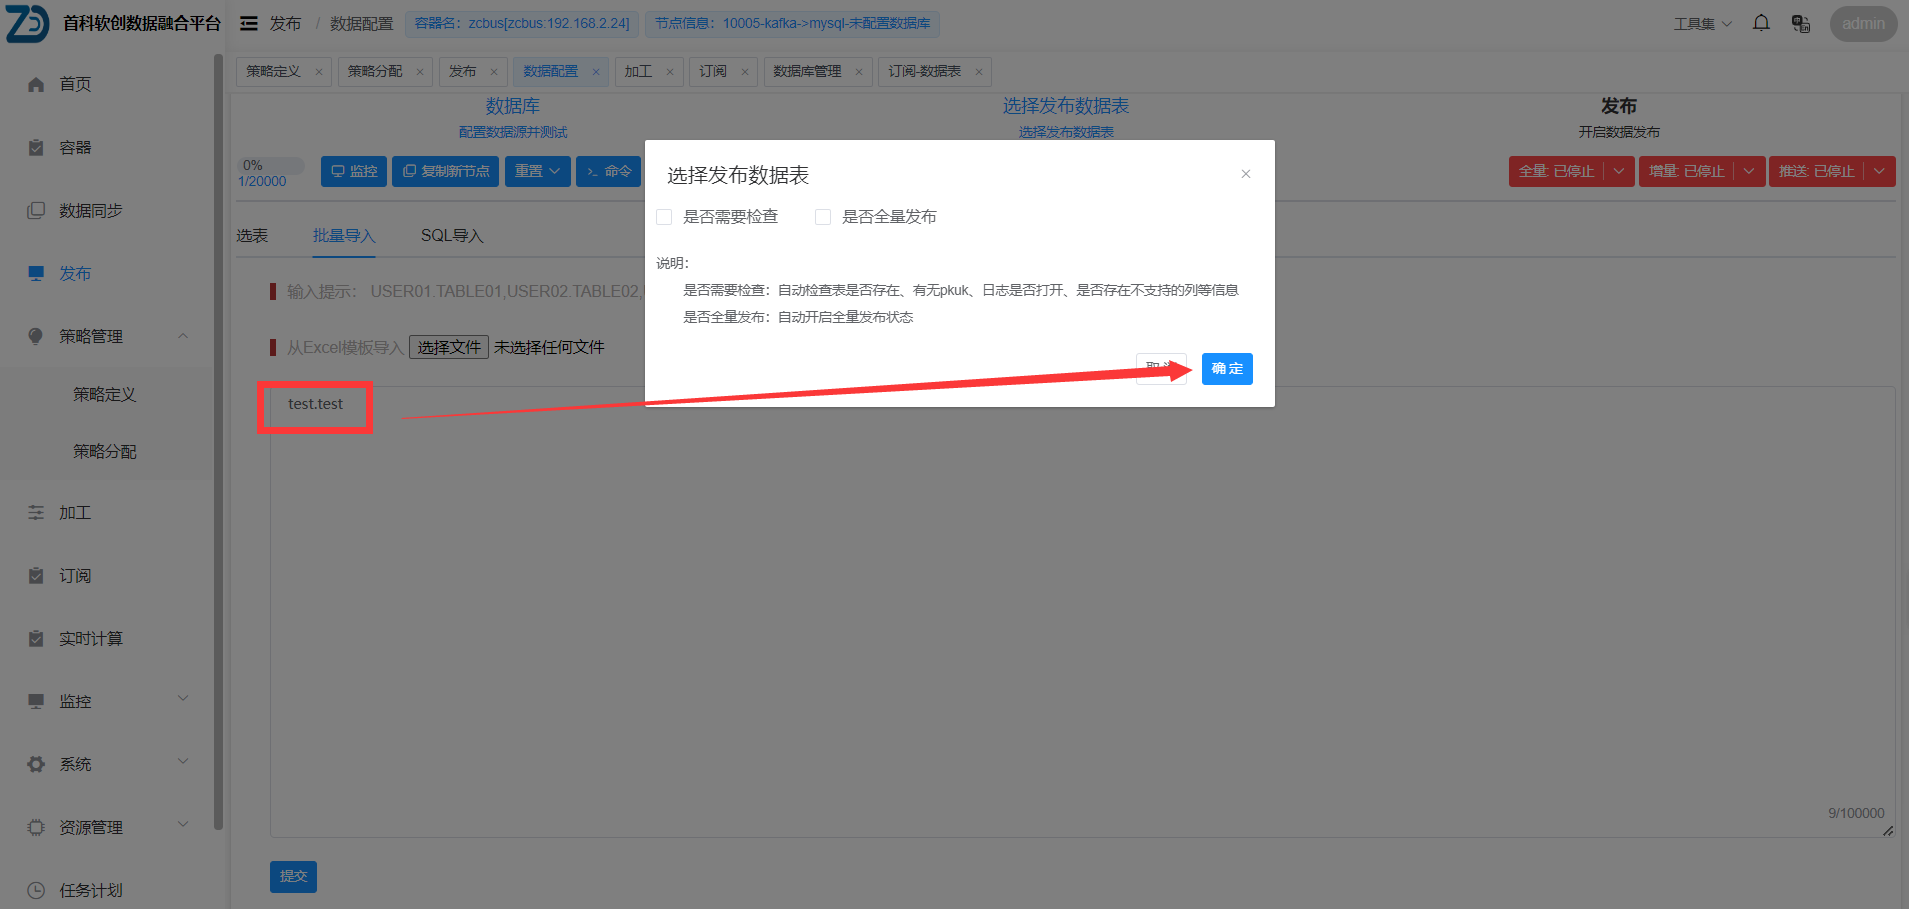Expand the 全量: 已停止 dropdown arrow
Screen dimensions: 1909x909
(1620, 171)
